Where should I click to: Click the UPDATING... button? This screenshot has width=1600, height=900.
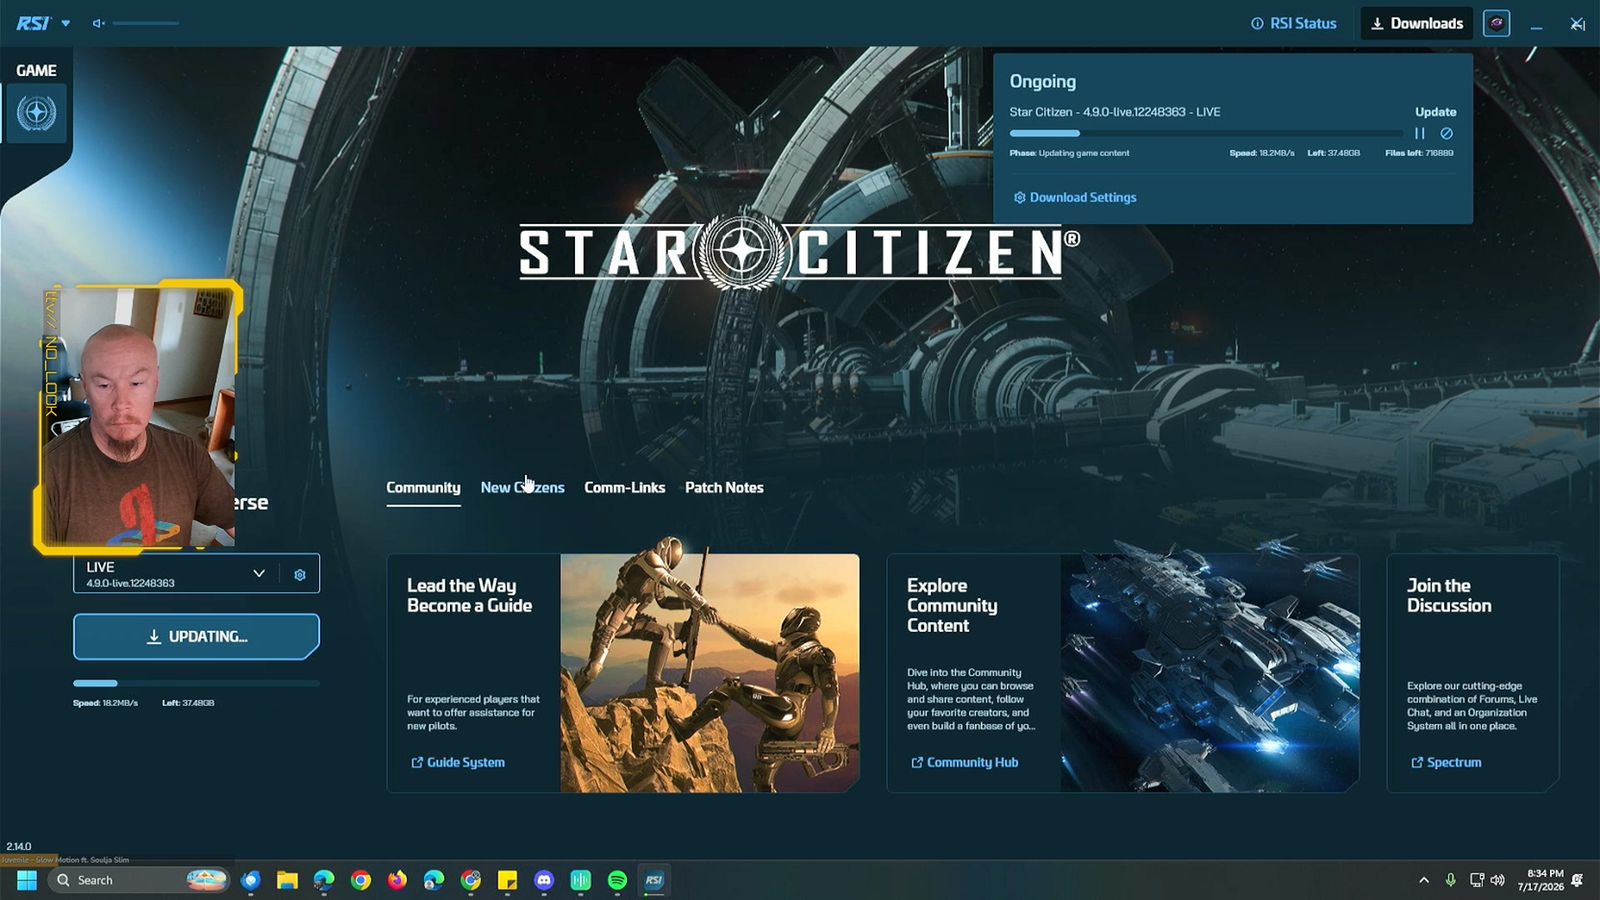196,636
